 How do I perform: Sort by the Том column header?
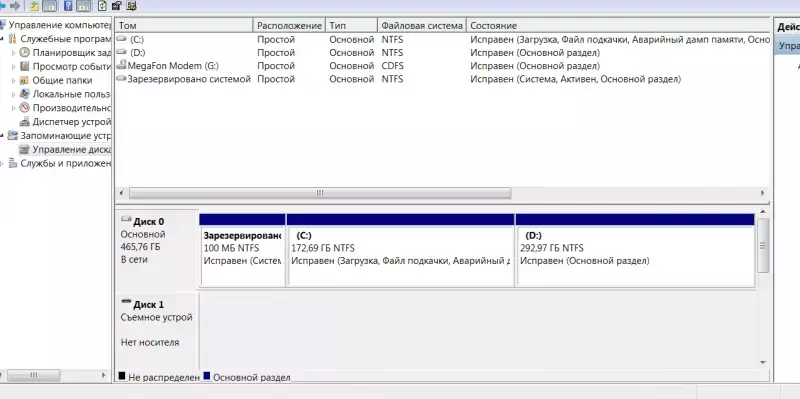pyautogui.click(x=184, y=26)
